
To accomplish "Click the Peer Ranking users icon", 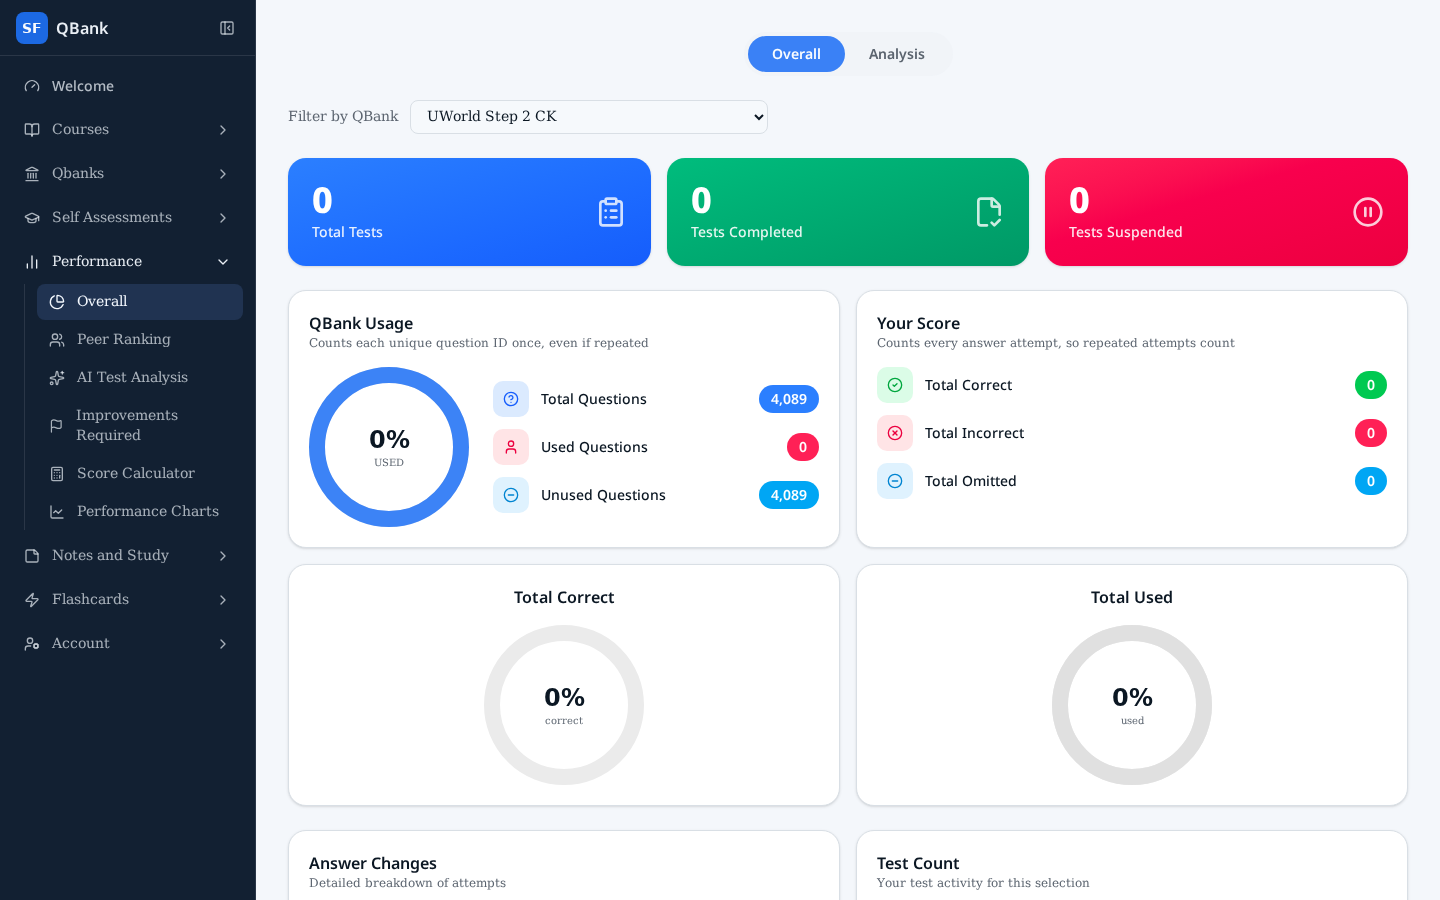I will pos(57,340).
